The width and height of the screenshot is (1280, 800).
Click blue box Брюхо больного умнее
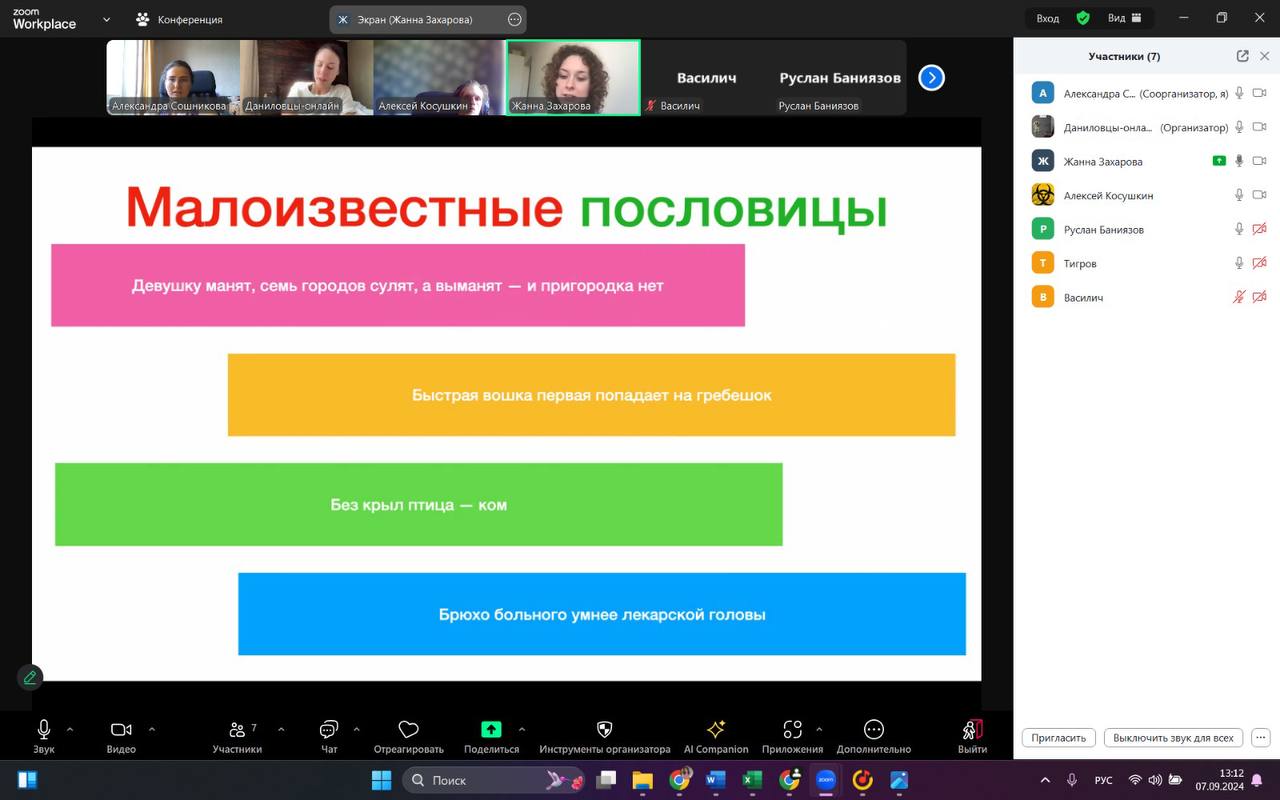click(x=602, y=614)
